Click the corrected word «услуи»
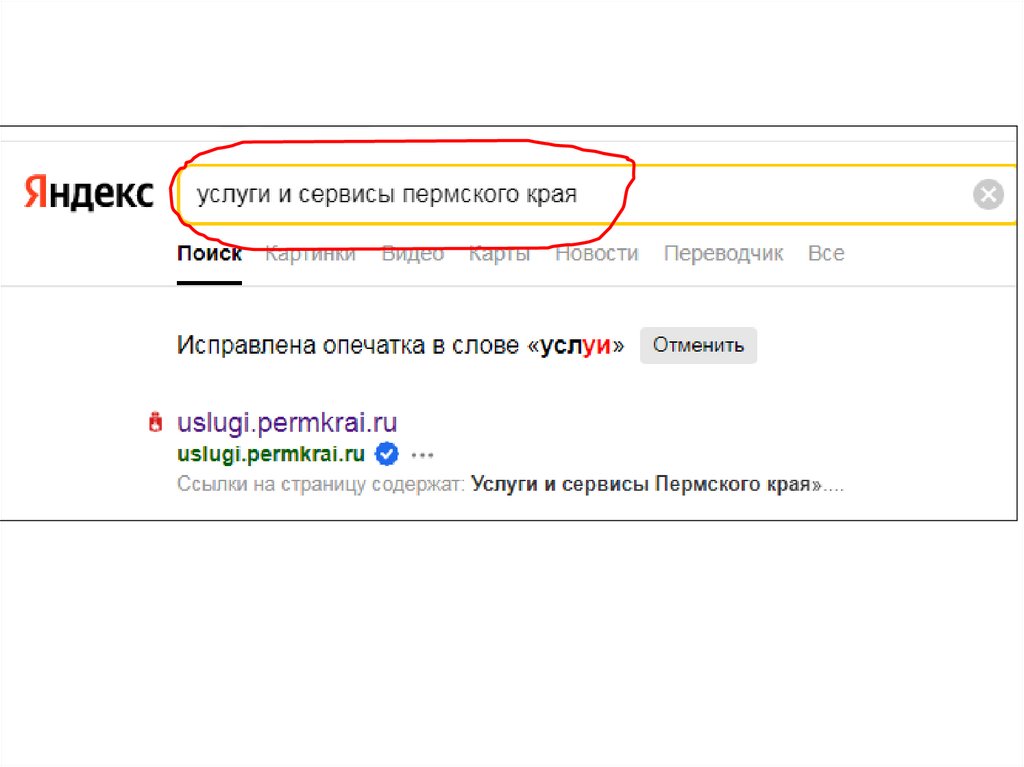The image size is (1024, 767). click(575, 346)
